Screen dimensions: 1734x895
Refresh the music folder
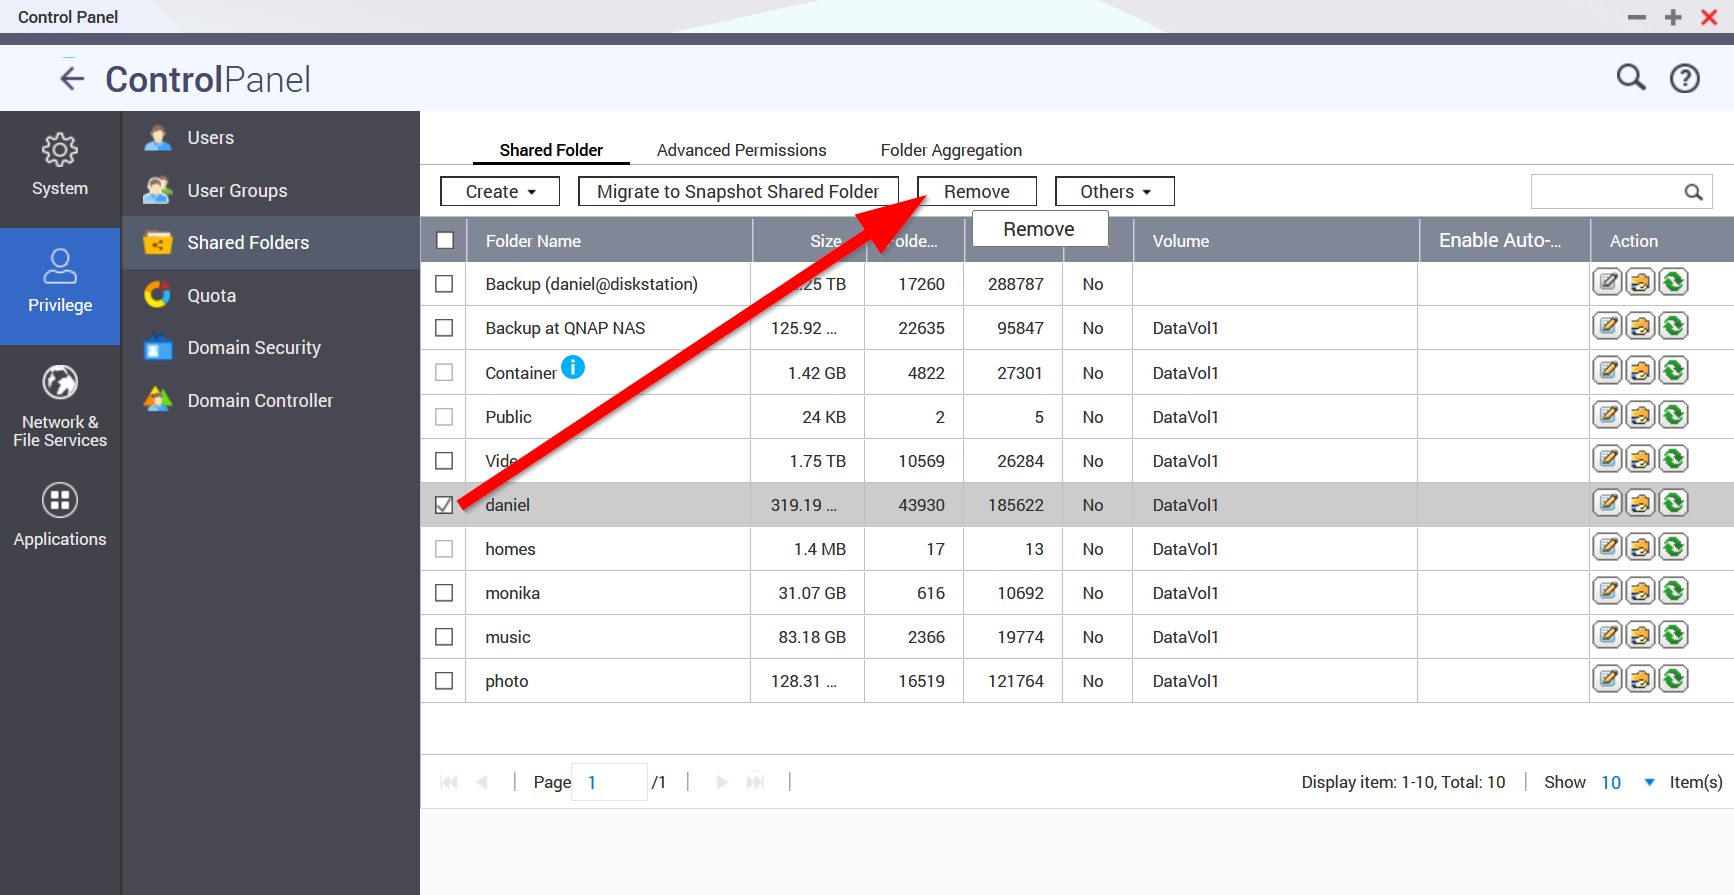(x=1673, y=634)
